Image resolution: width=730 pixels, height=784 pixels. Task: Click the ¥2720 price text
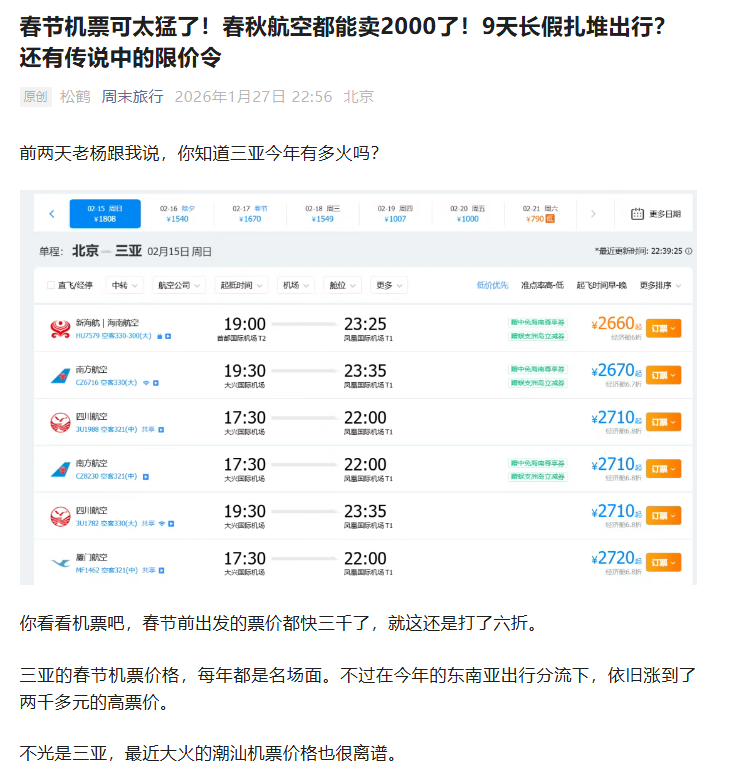616,558
